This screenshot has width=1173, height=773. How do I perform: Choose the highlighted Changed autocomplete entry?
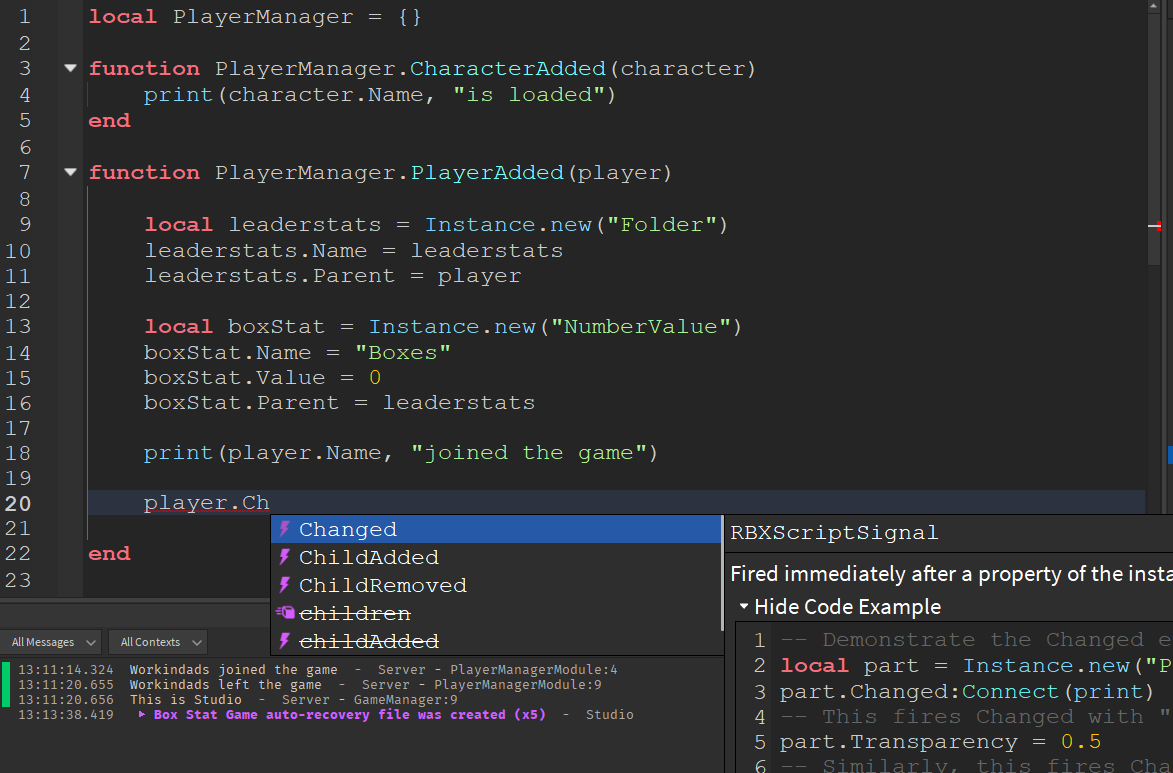pyautogui.click(x=347, y=529)
